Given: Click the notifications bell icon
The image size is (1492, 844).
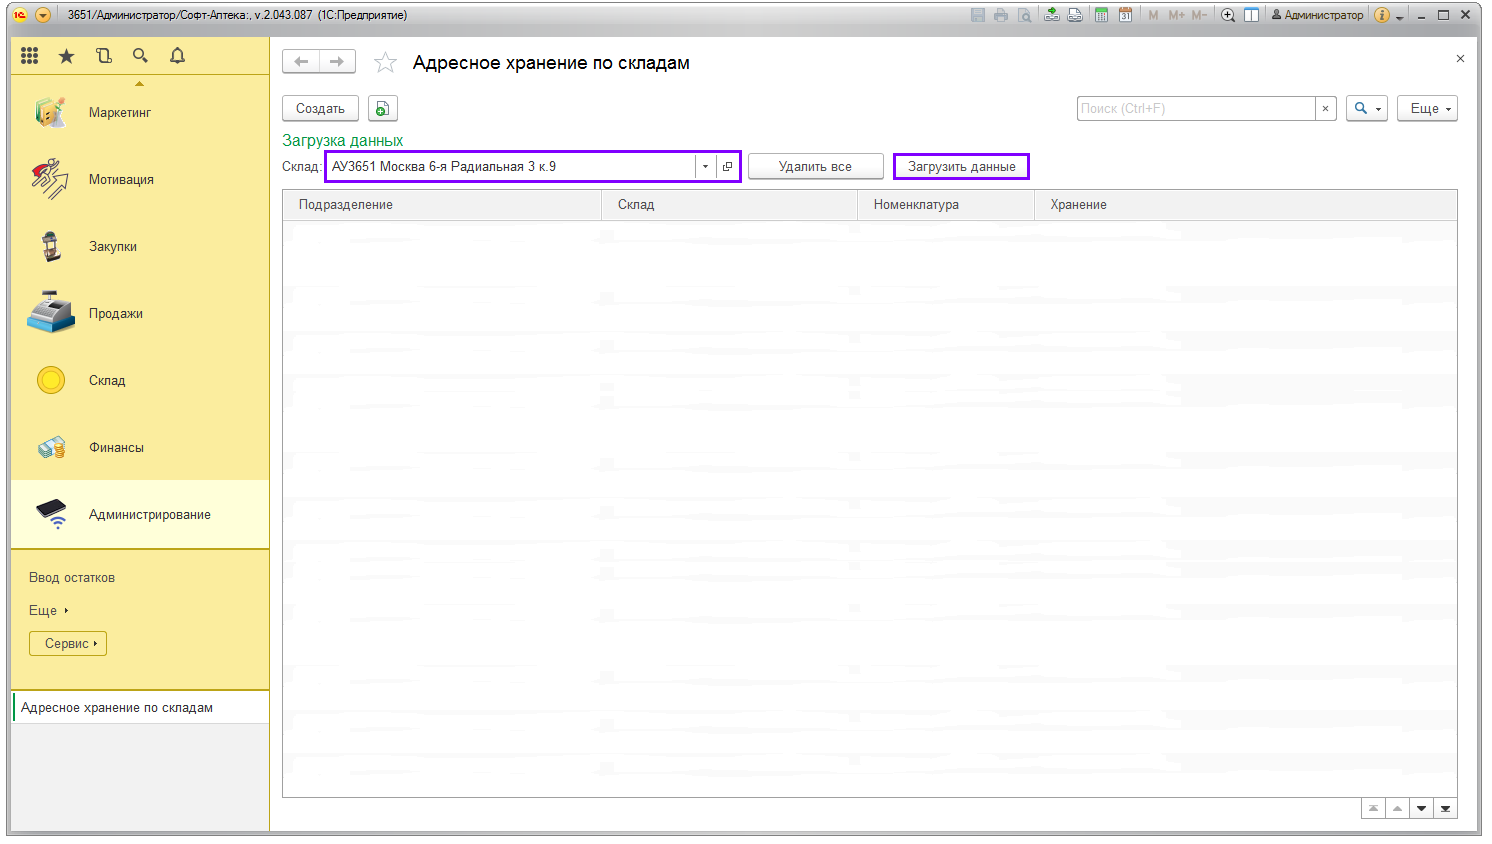Looking at the screenshot, I should (177, 56).
